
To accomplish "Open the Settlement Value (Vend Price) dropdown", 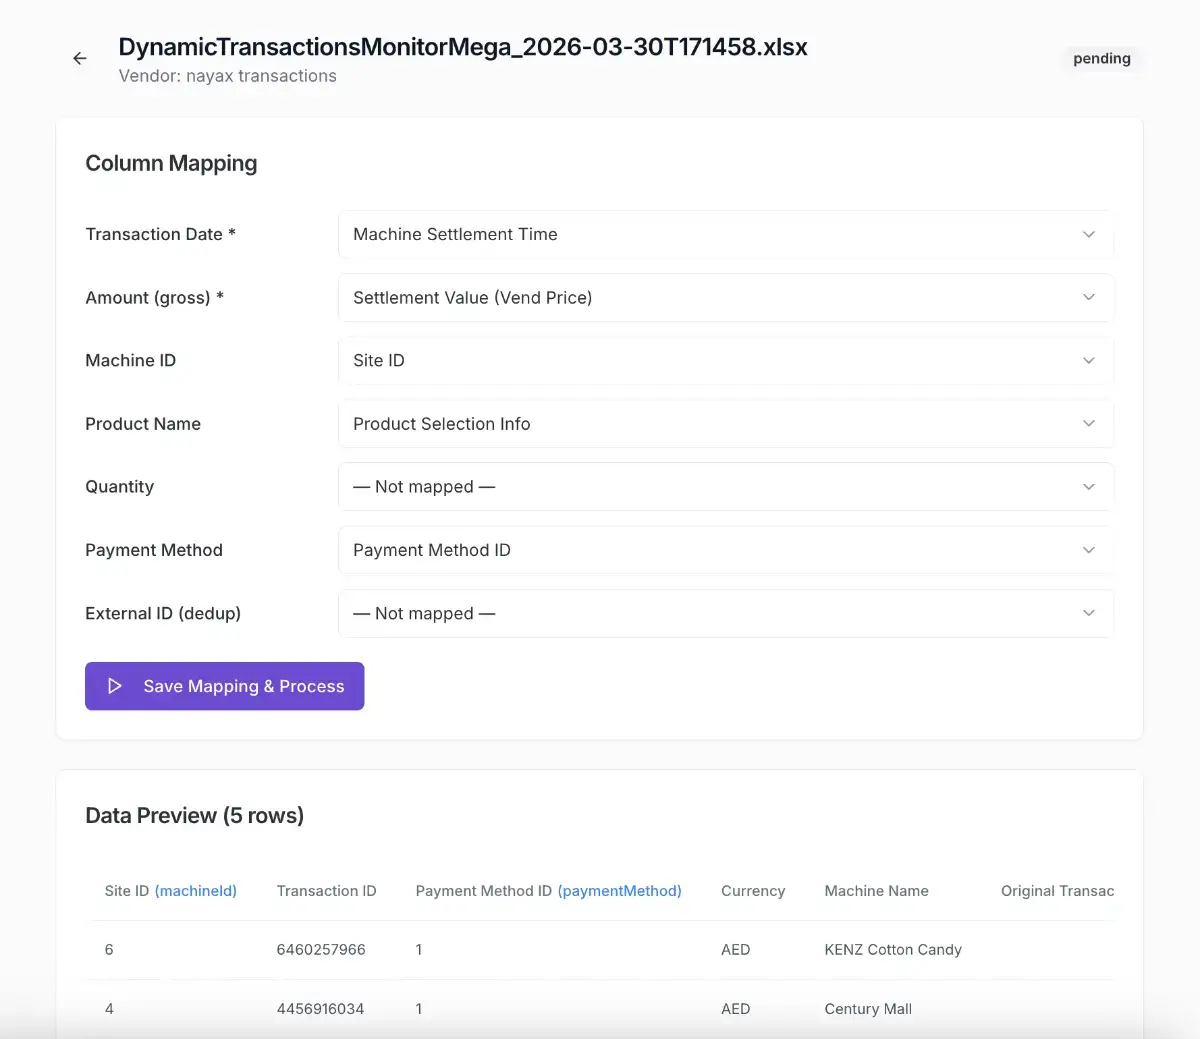I will (726, 297).
